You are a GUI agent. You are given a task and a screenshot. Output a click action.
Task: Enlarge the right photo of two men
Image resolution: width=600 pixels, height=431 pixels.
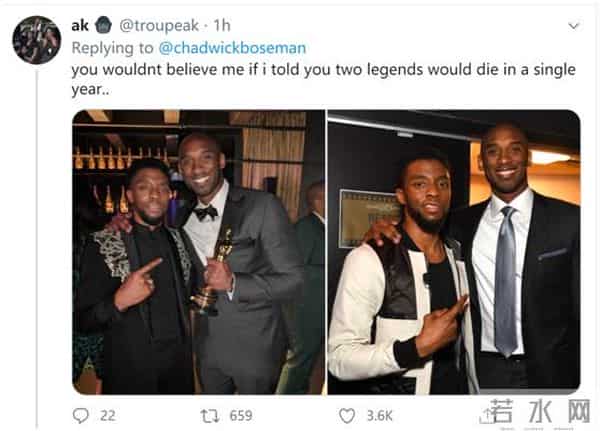[x=453, y=251]
